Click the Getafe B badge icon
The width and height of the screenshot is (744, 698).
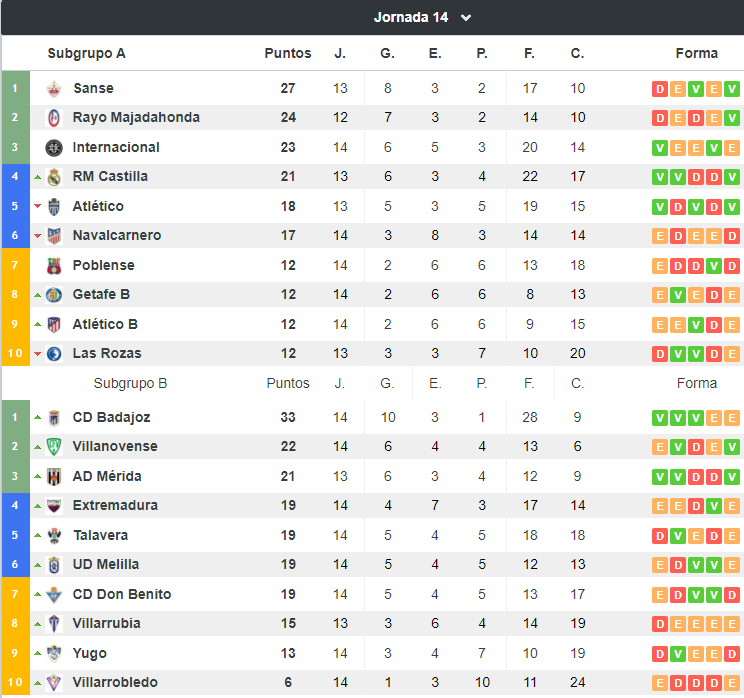(54, 295)
